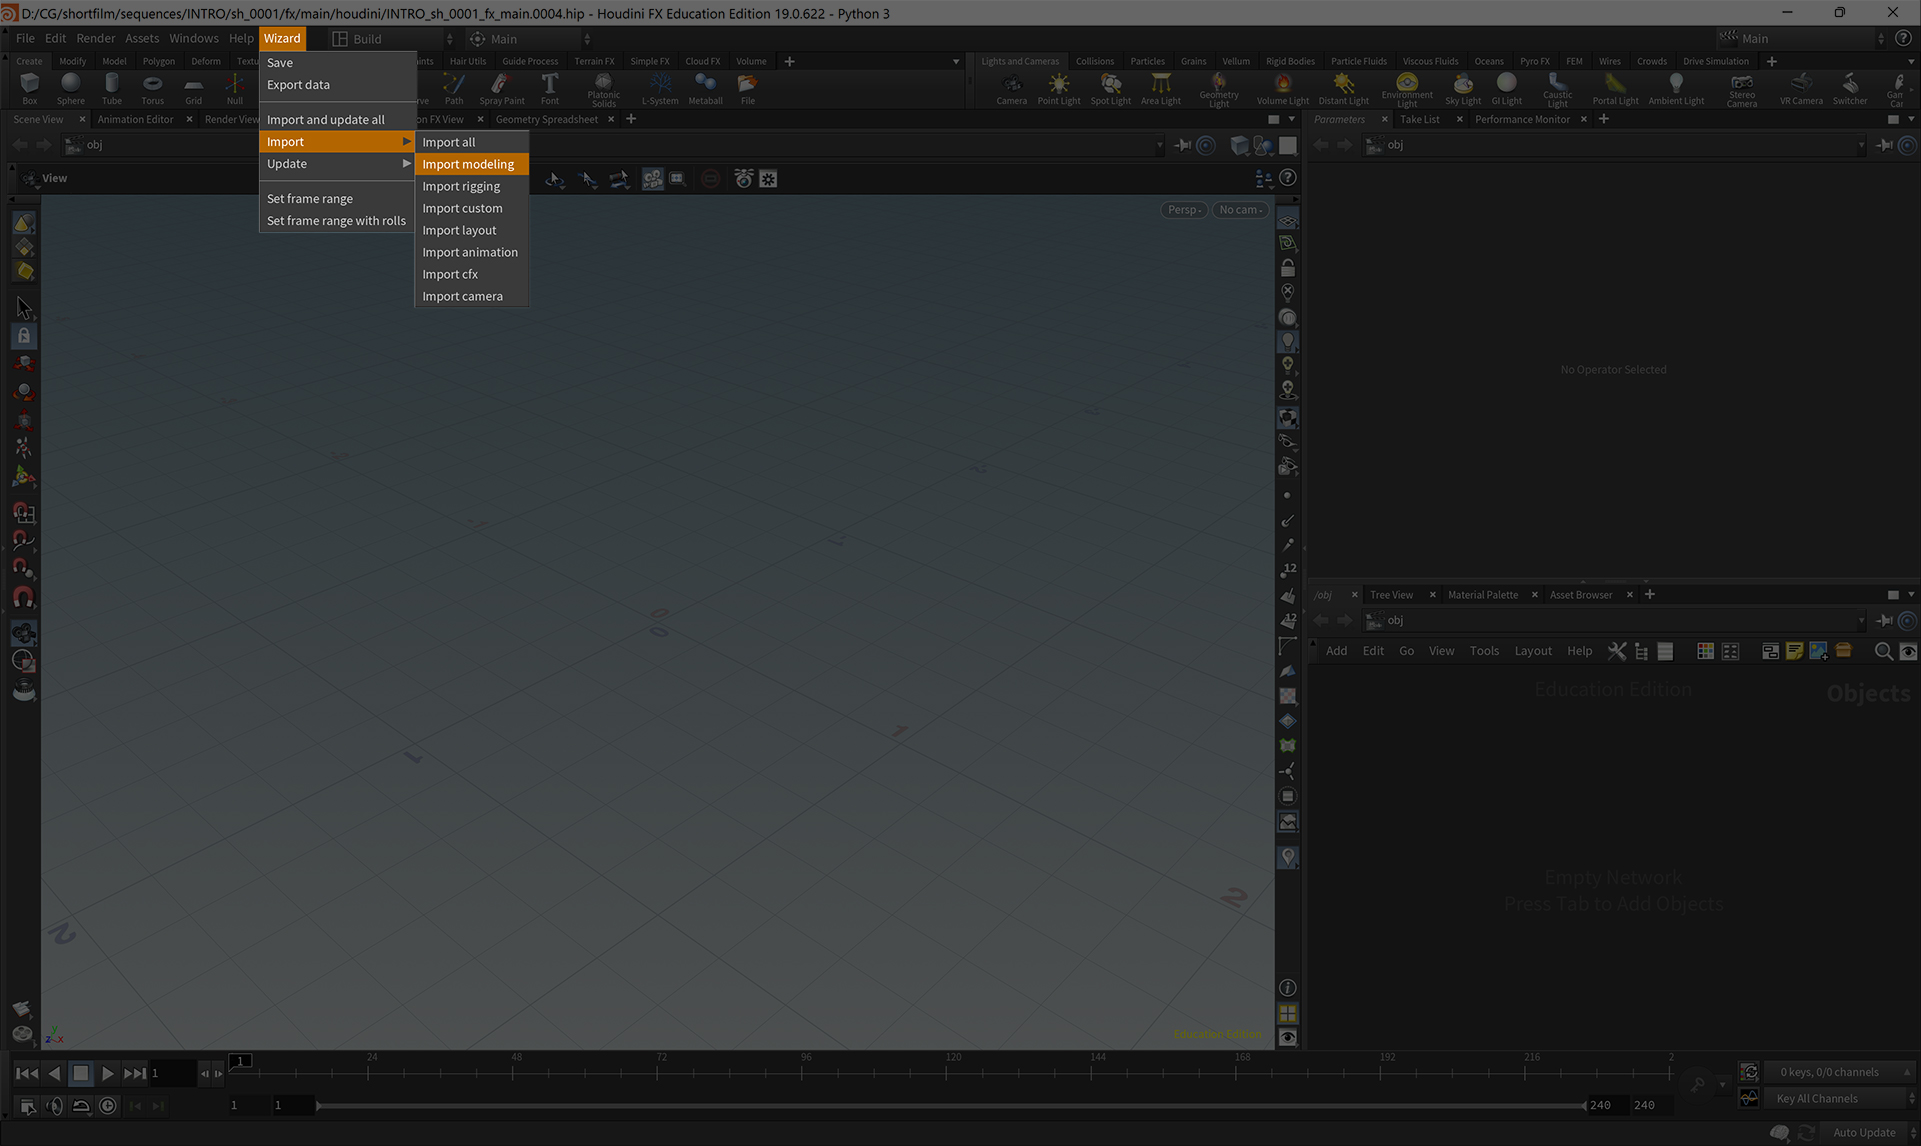The image size is (1921, 1146).
Task: Add a Portal Light
Action: click(1615, 88)
